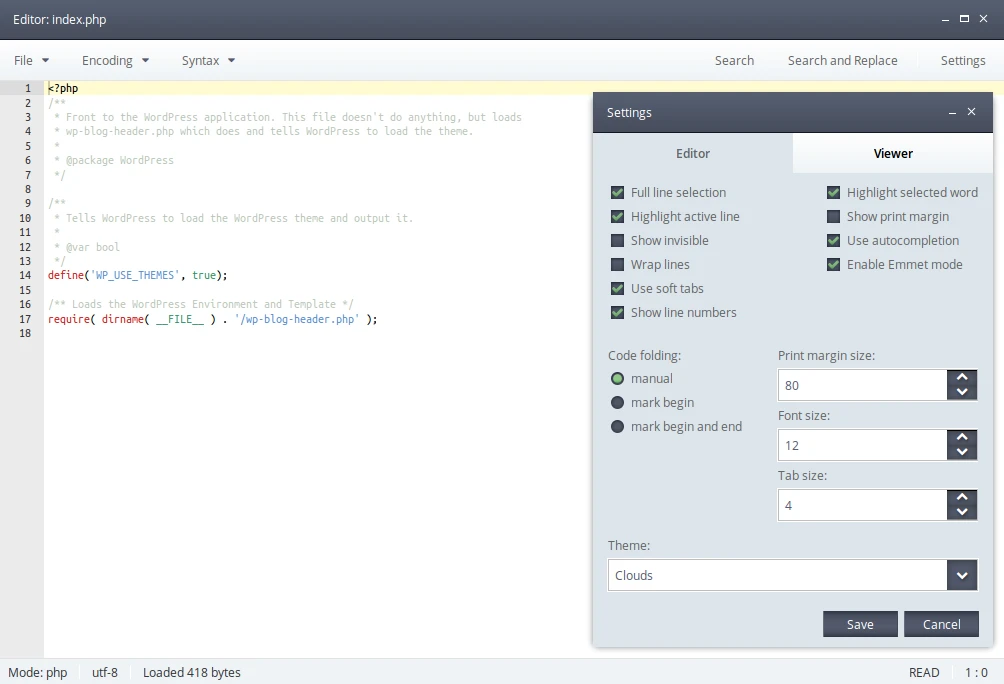1004x684 pixels.
Task: Click the Tab size input field
Action: click(x=862, y=505)
